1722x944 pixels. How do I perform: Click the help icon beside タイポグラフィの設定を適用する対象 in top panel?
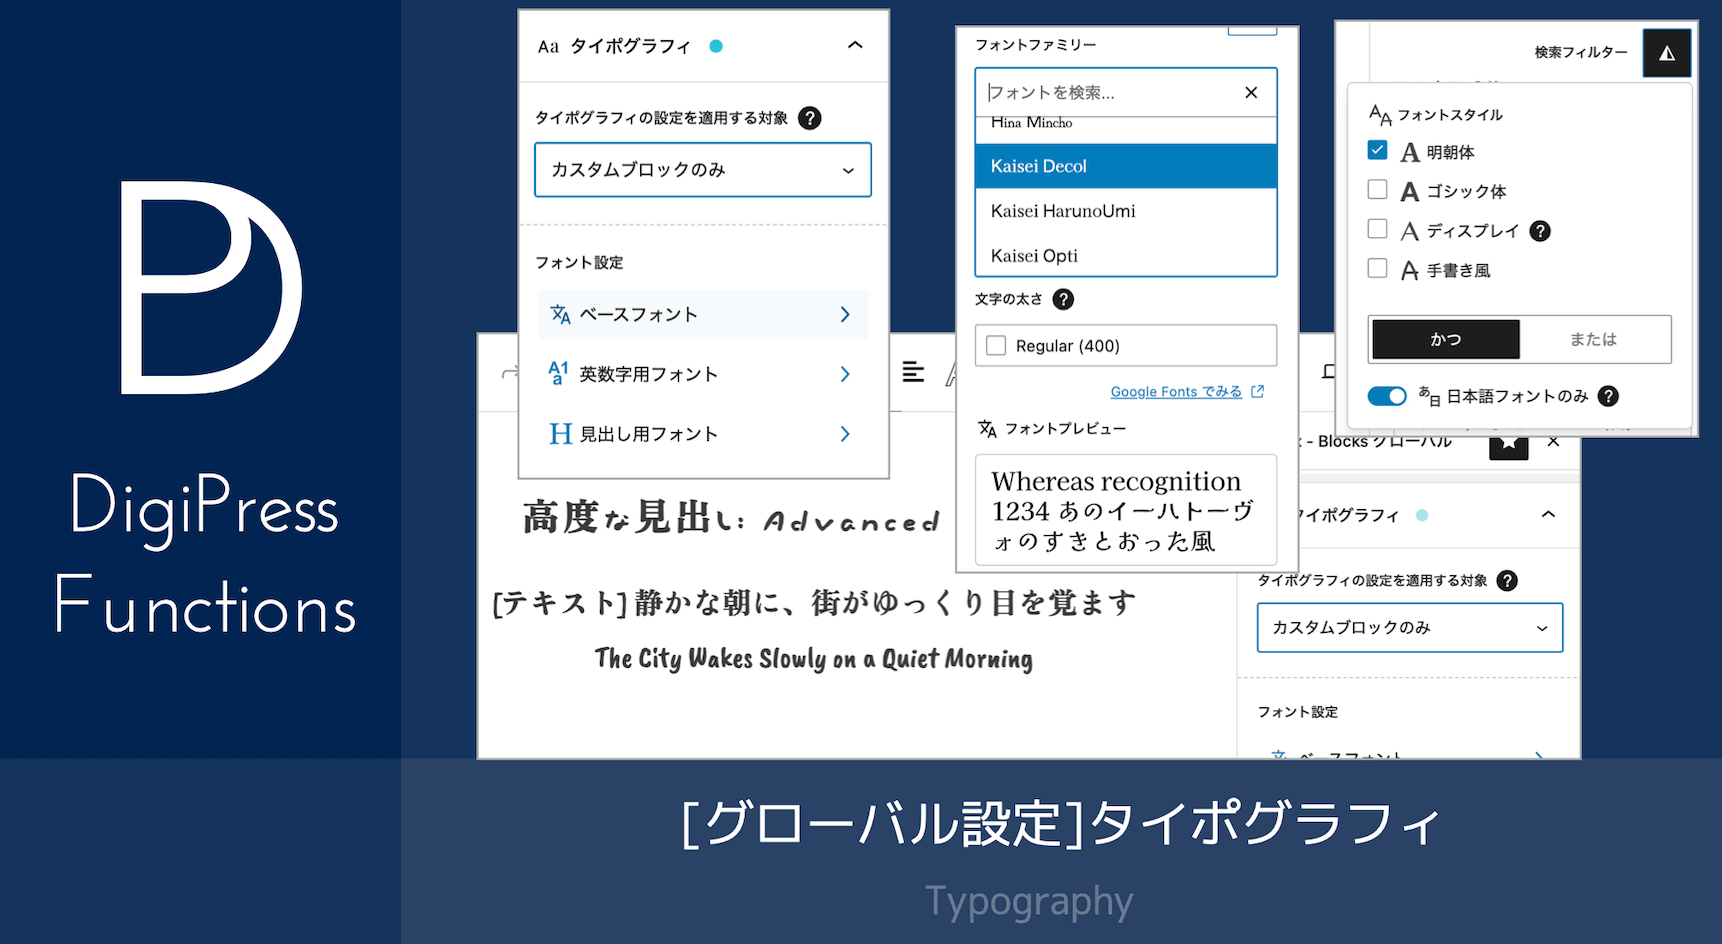pos(810,118)
